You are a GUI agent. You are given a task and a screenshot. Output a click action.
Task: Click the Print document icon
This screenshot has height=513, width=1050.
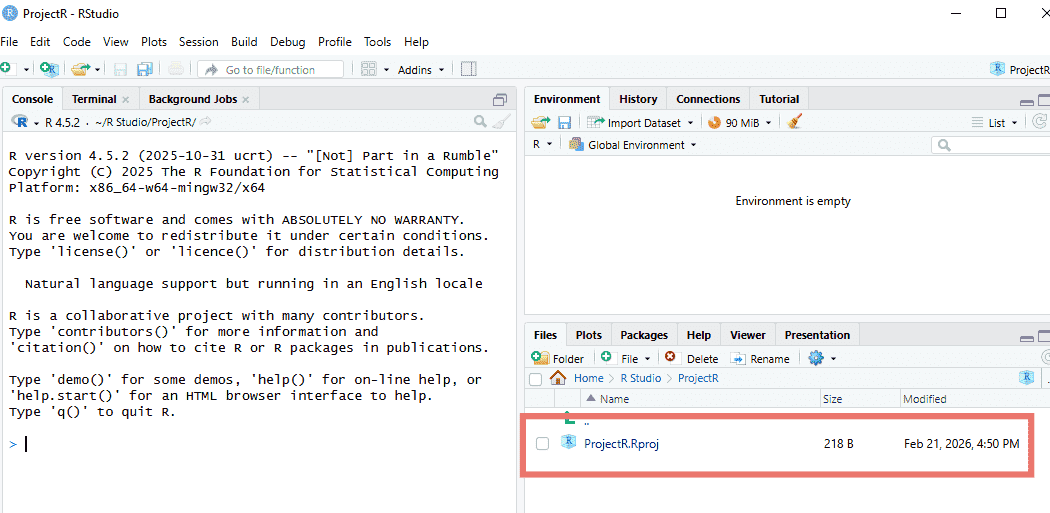coord(175,69)
